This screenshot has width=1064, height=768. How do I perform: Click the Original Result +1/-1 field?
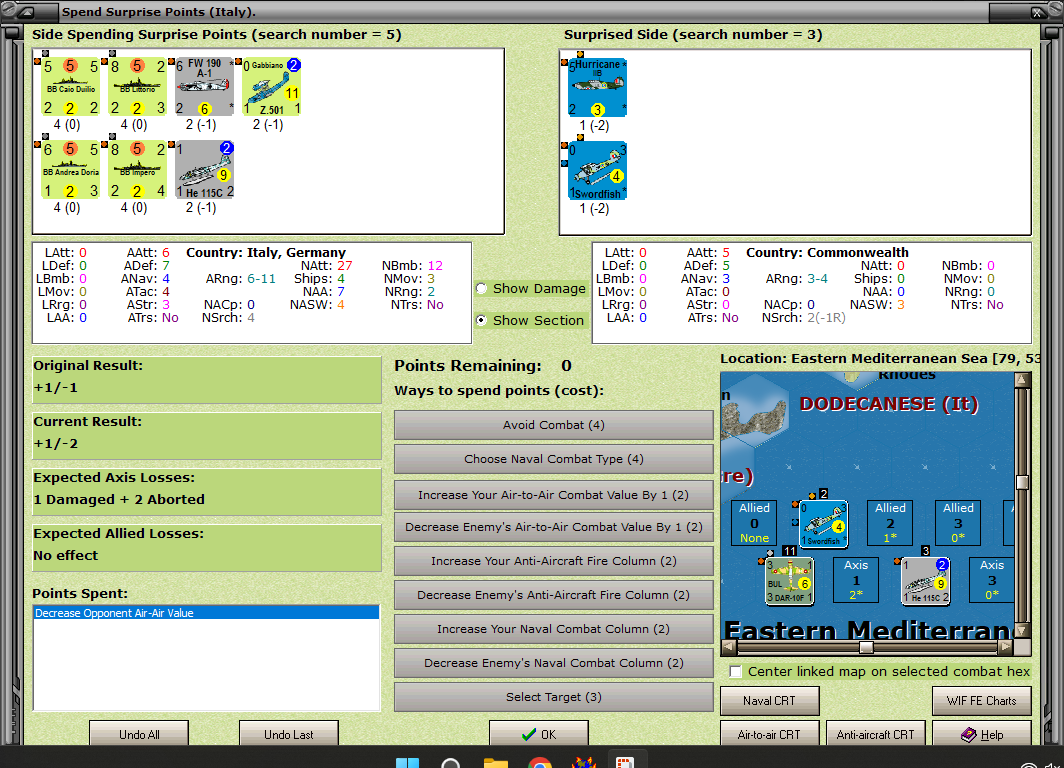[207, 380]
